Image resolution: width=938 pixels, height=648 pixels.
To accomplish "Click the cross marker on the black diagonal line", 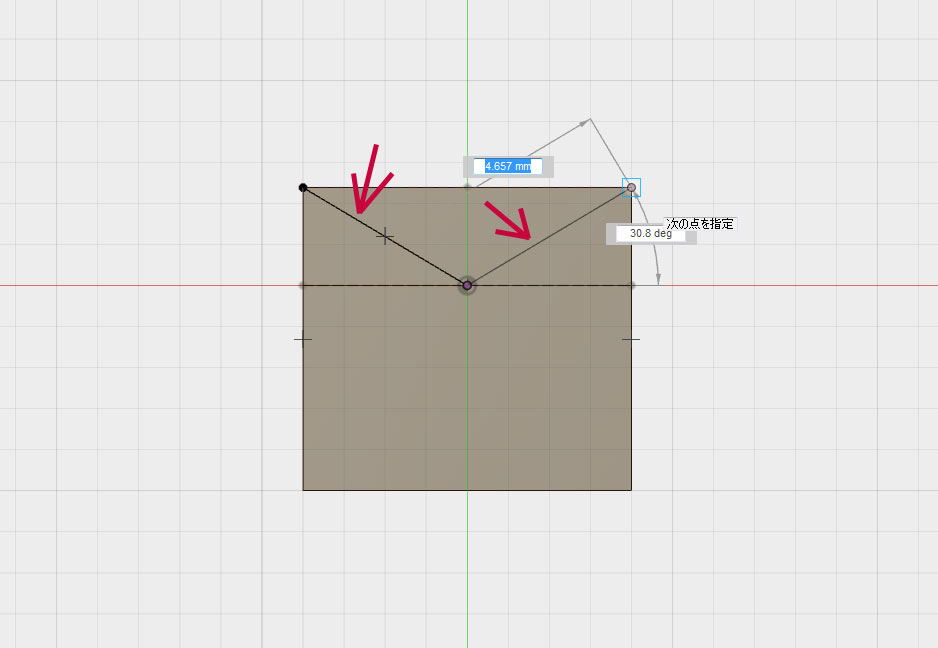I will point(385,236).
